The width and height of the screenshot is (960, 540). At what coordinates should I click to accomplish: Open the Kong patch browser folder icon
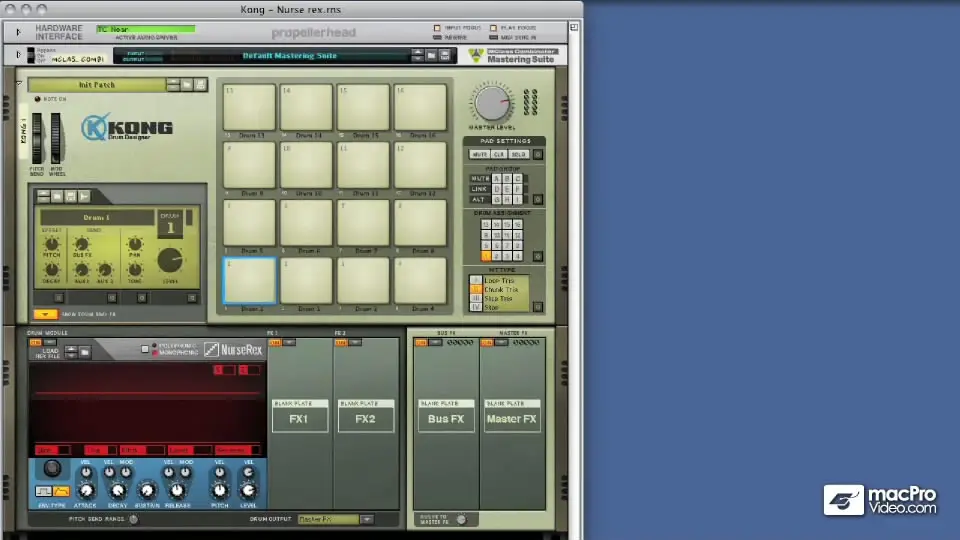click(x=187, y=84)
